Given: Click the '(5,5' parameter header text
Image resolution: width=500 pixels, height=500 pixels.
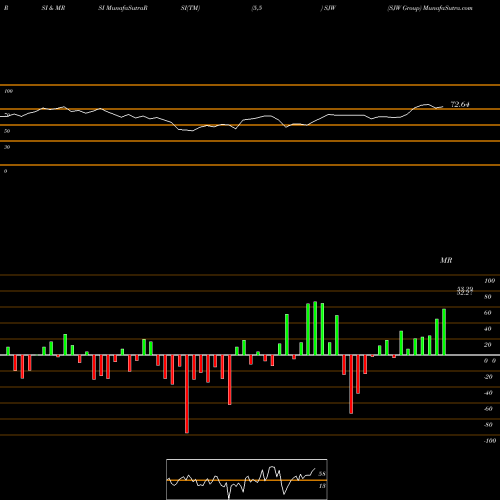Looking at the screenshot, I should tap(257, 8).
